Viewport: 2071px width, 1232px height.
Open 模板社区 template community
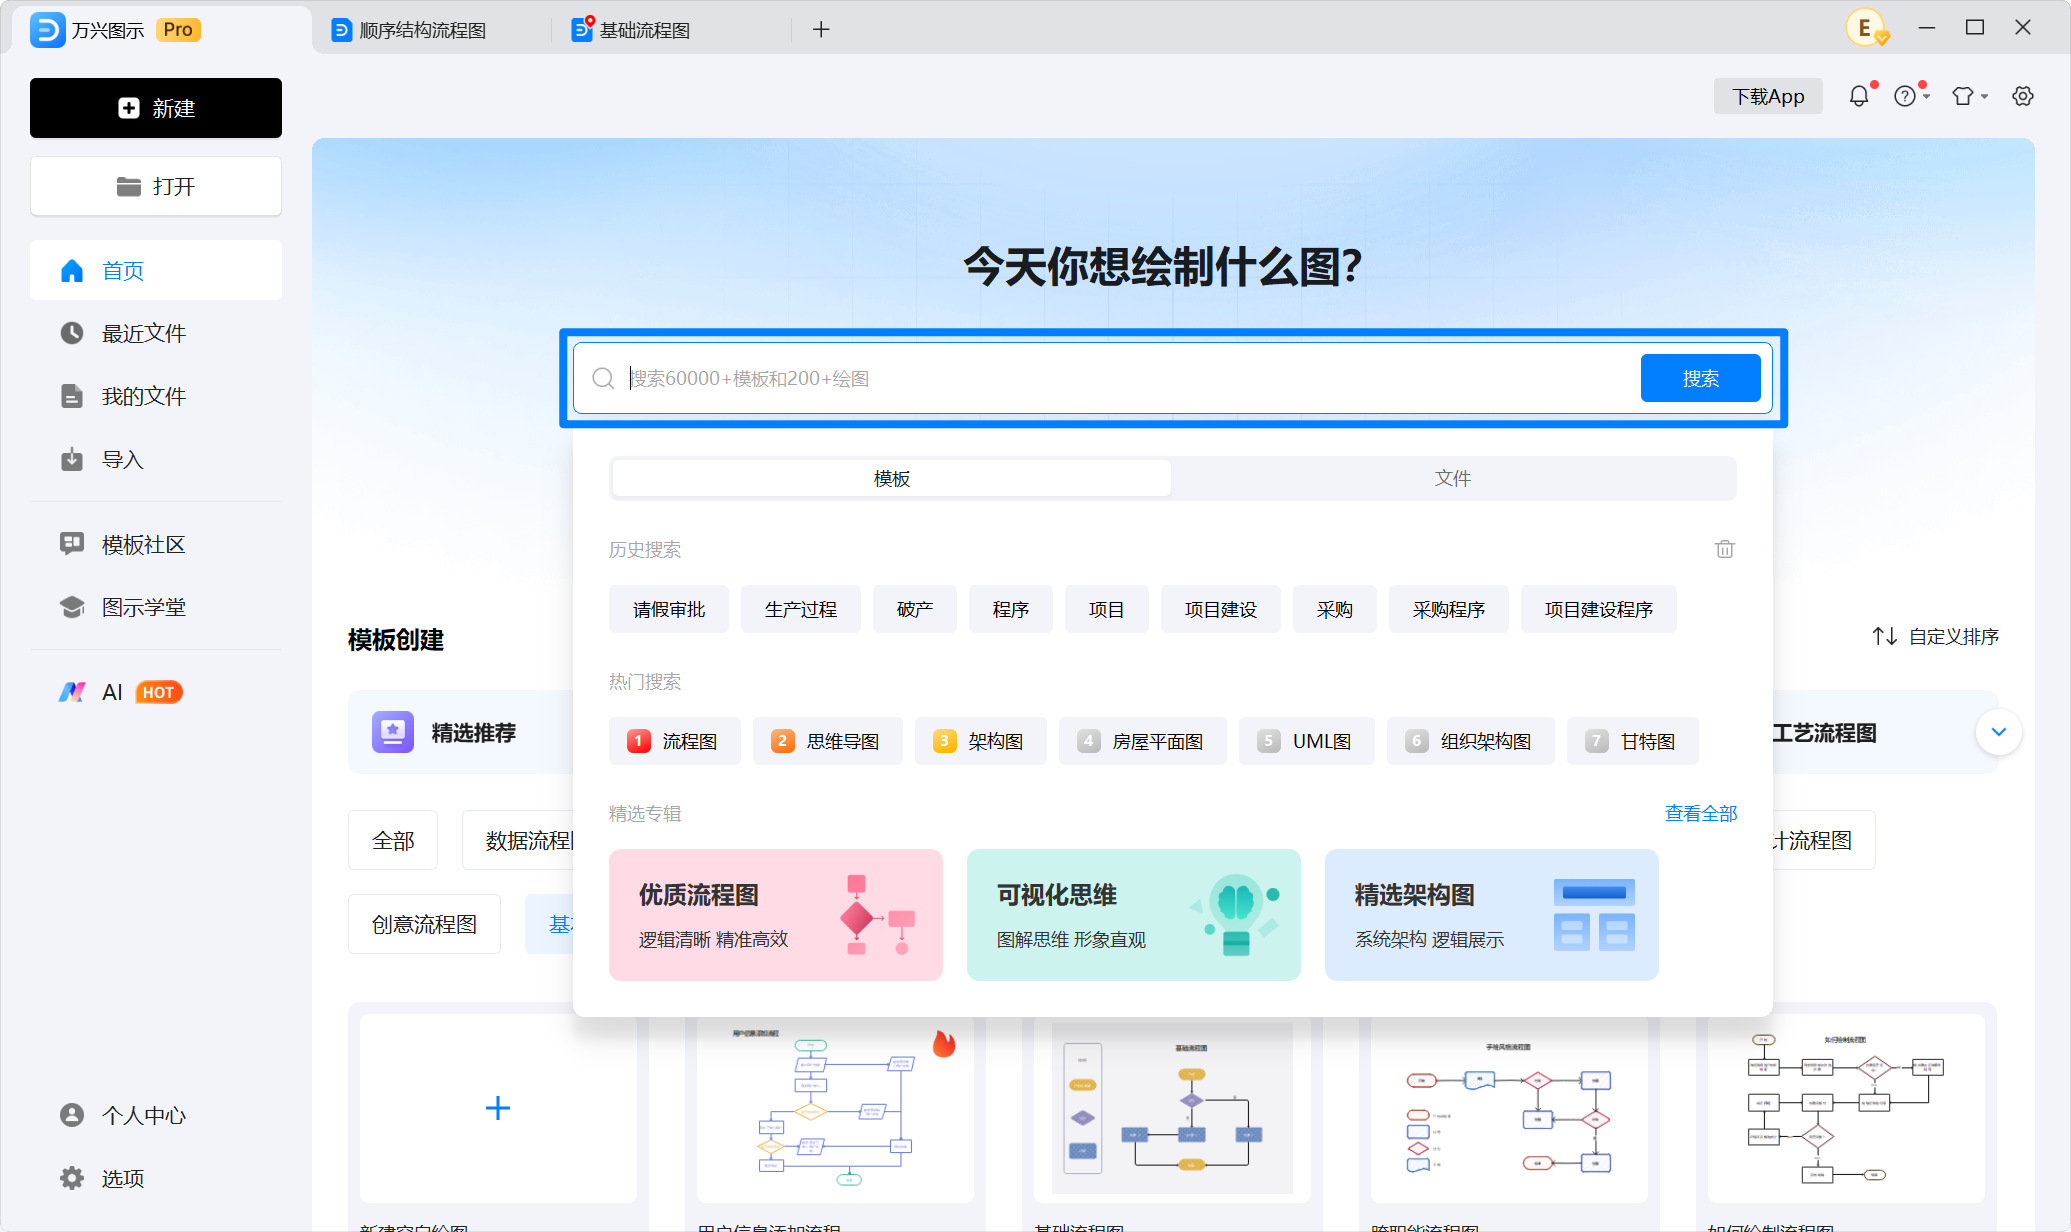156,544
